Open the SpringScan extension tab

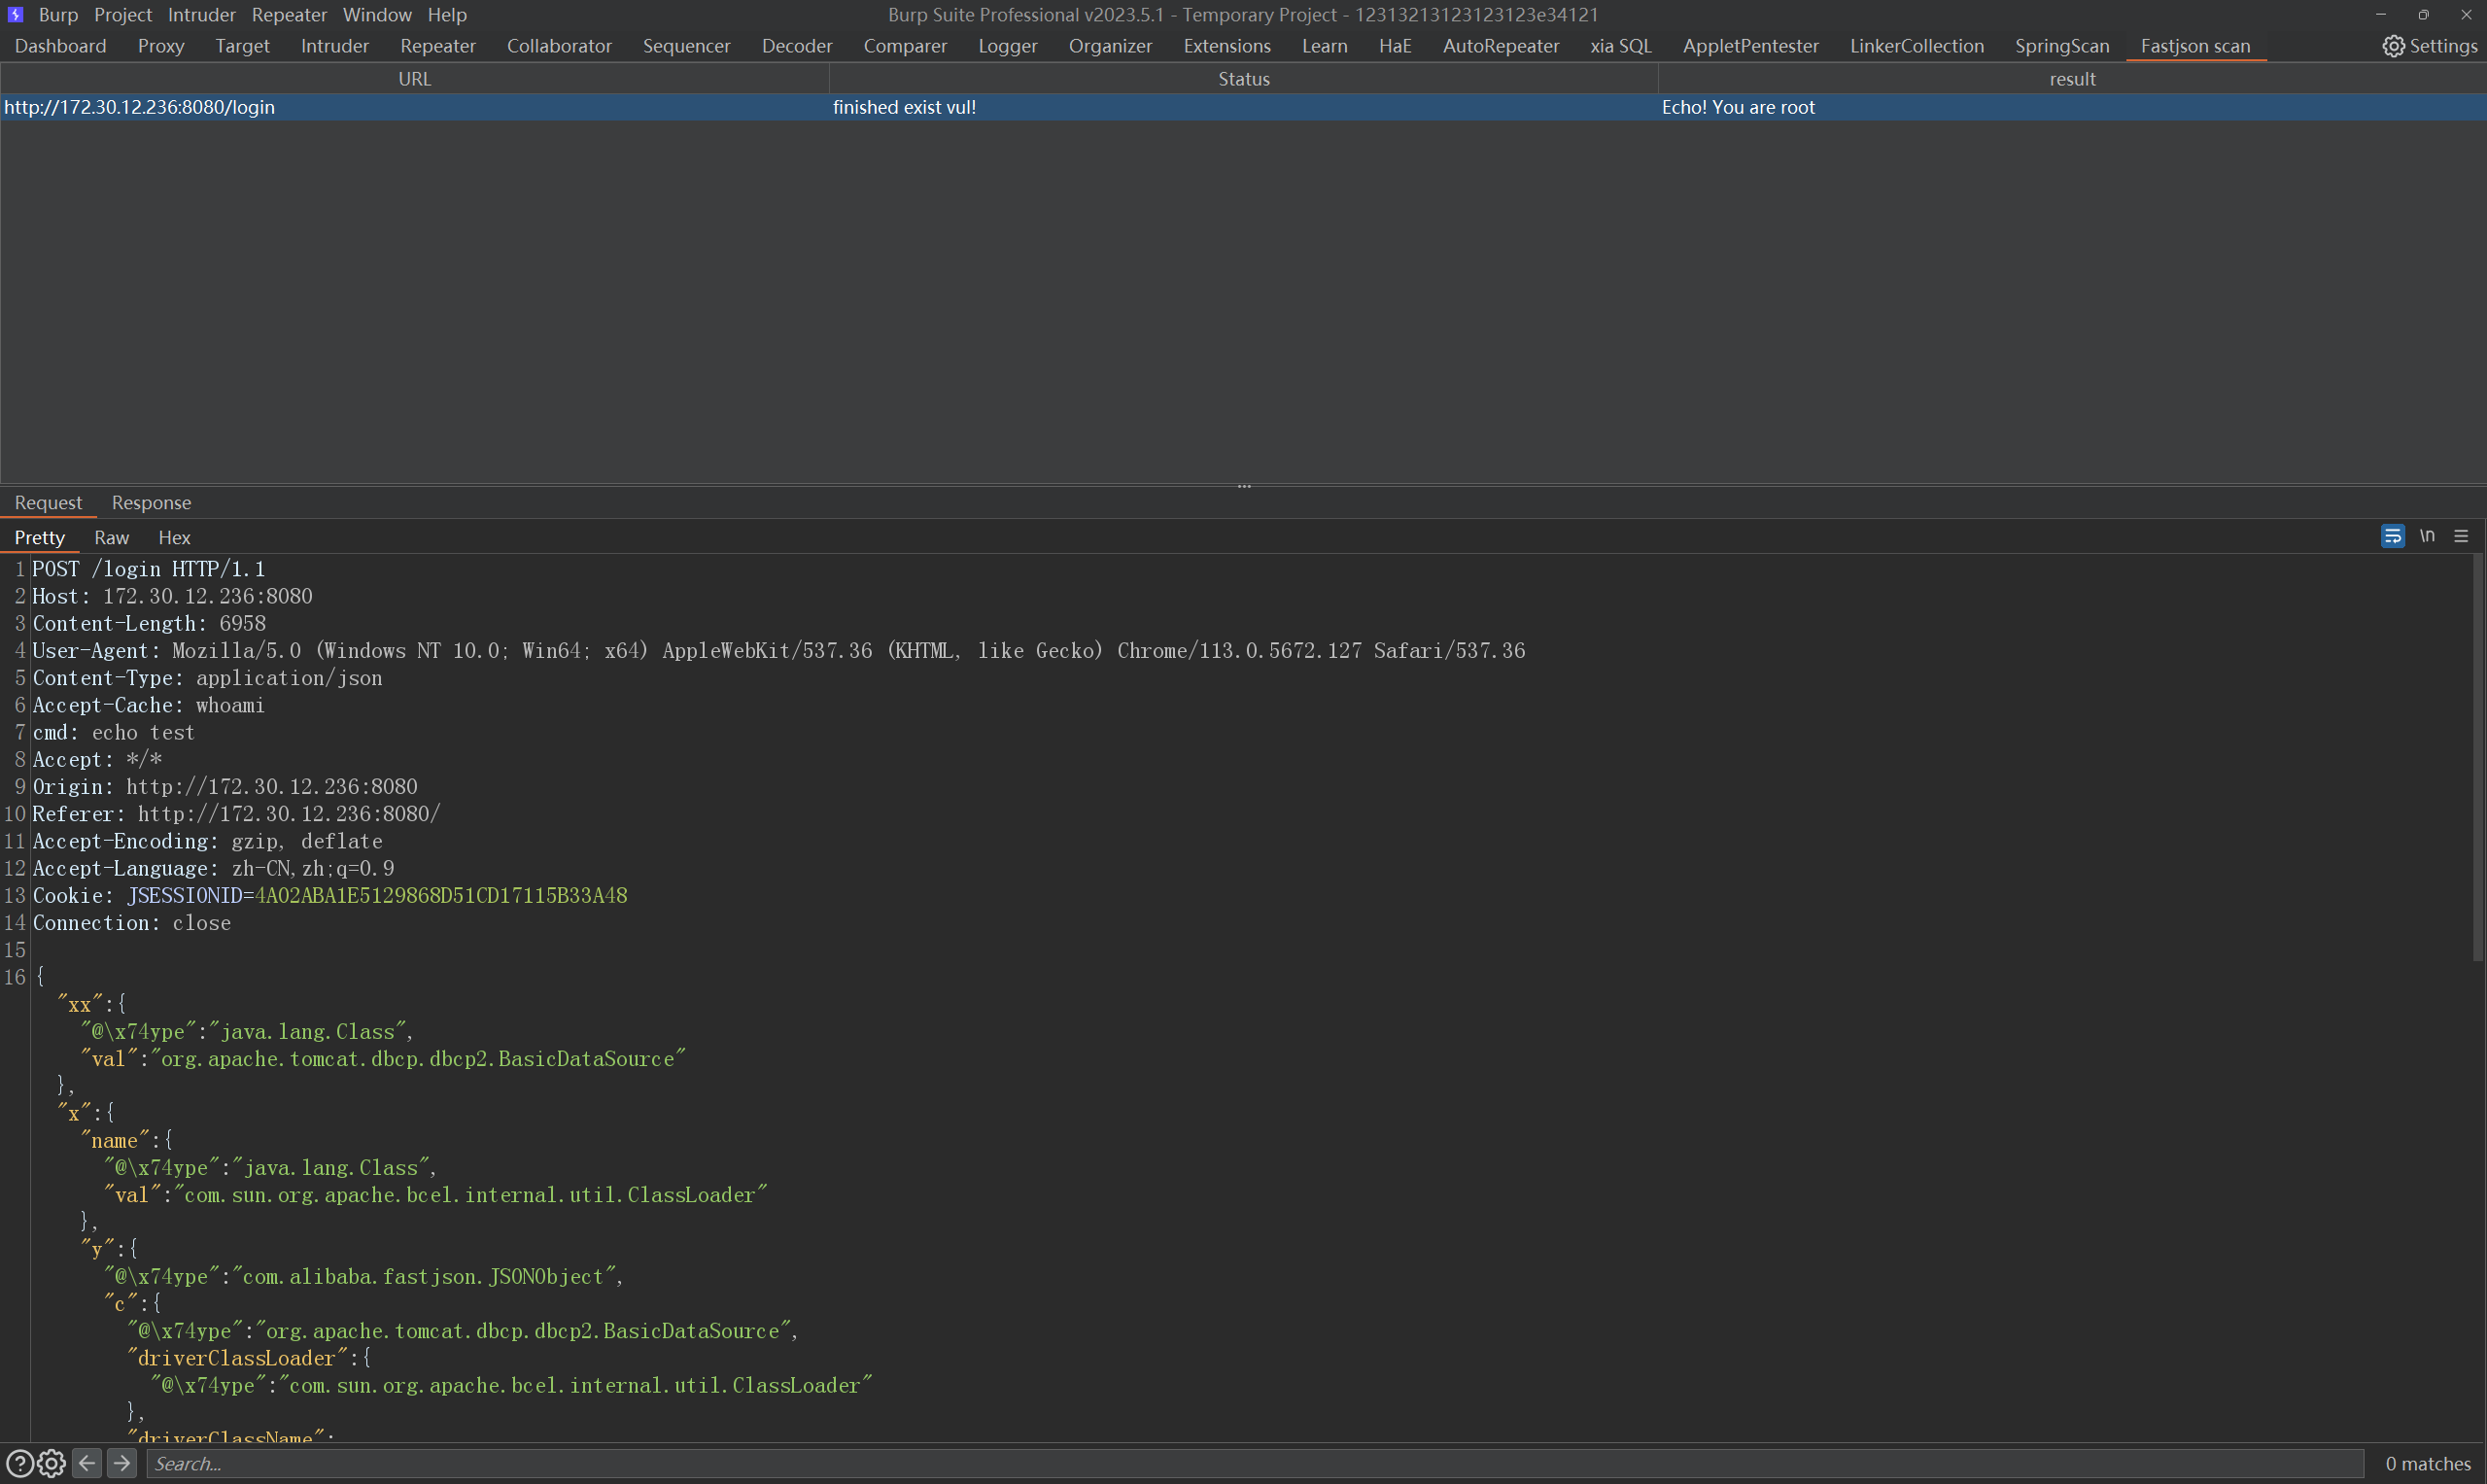click(2061, 46)
